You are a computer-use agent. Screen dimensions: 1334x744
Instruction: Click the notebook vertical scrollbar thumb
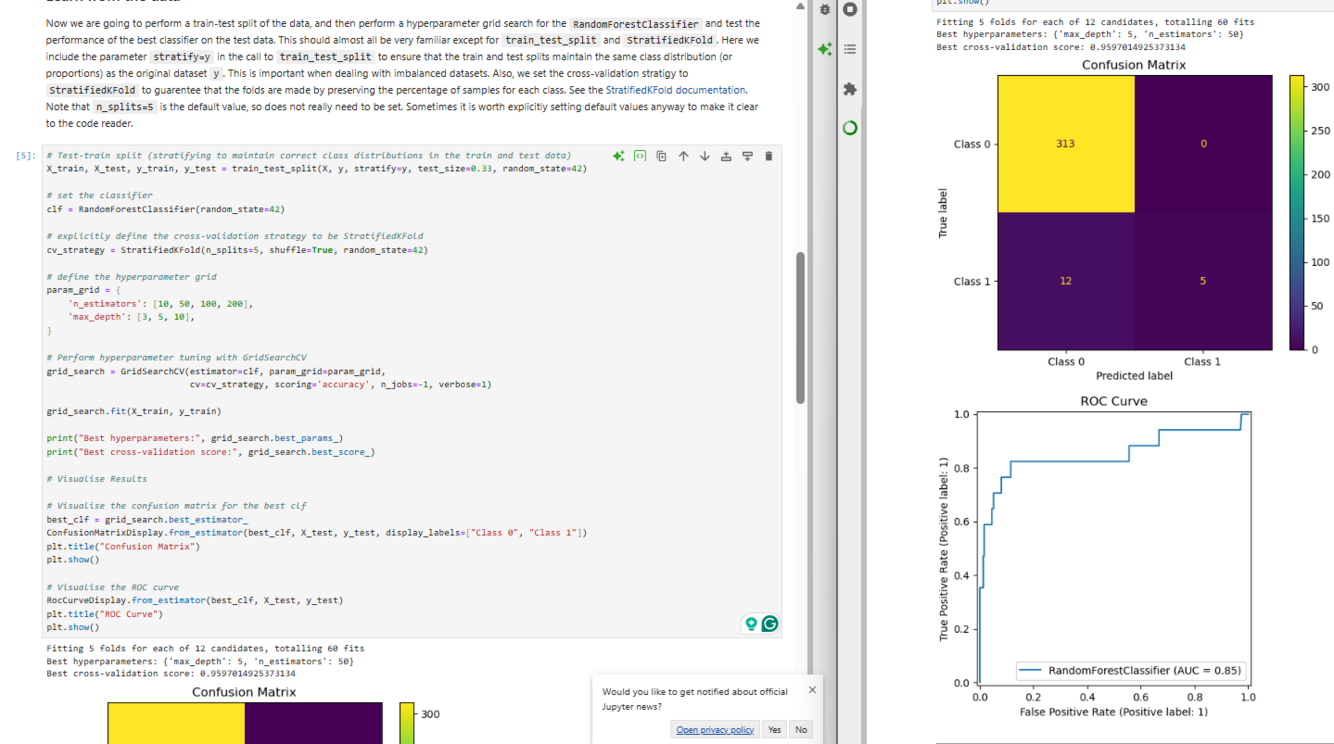[x=800, y=327]
